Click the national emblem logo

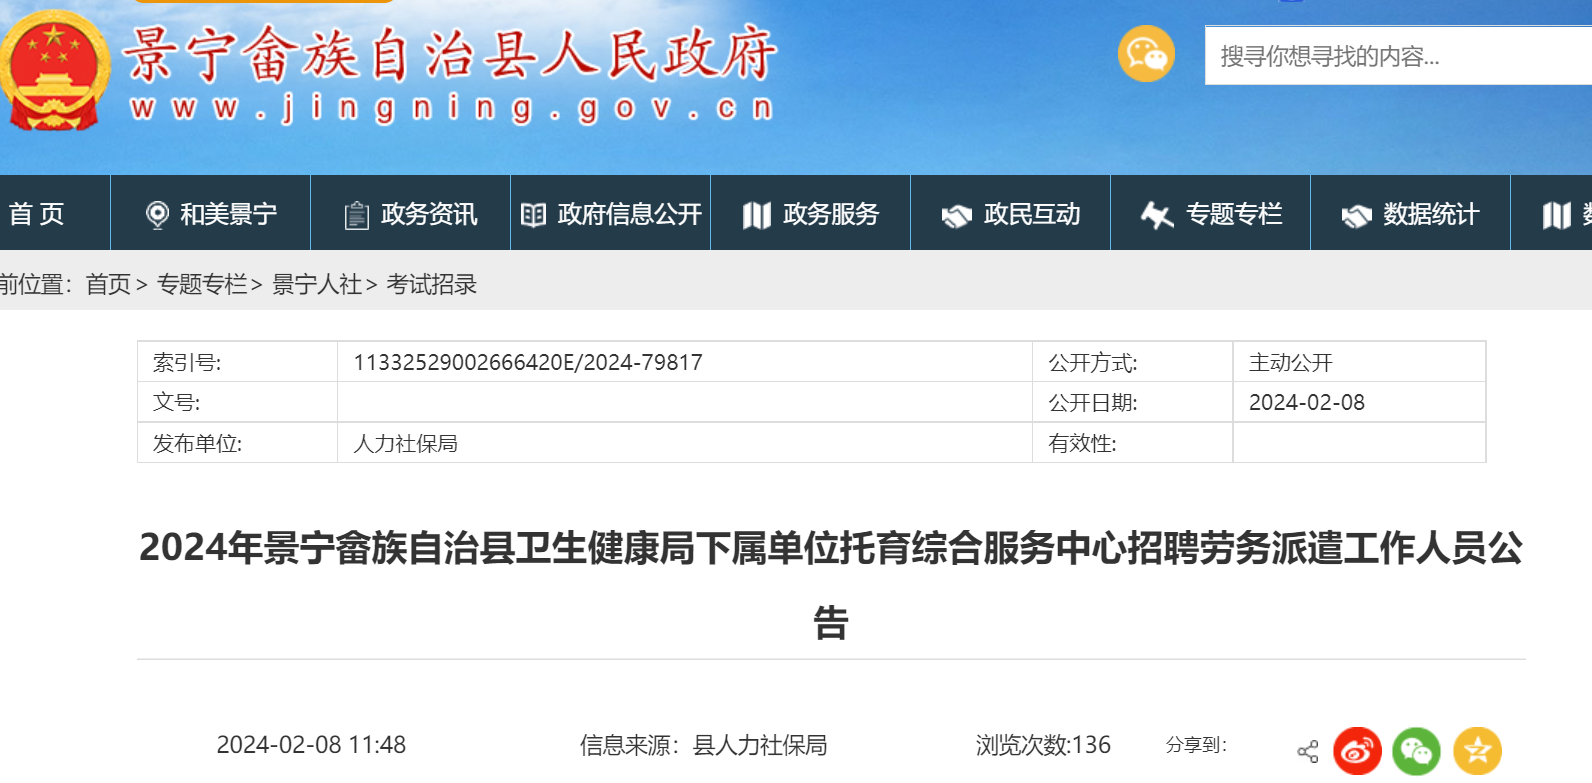(55, 72)
